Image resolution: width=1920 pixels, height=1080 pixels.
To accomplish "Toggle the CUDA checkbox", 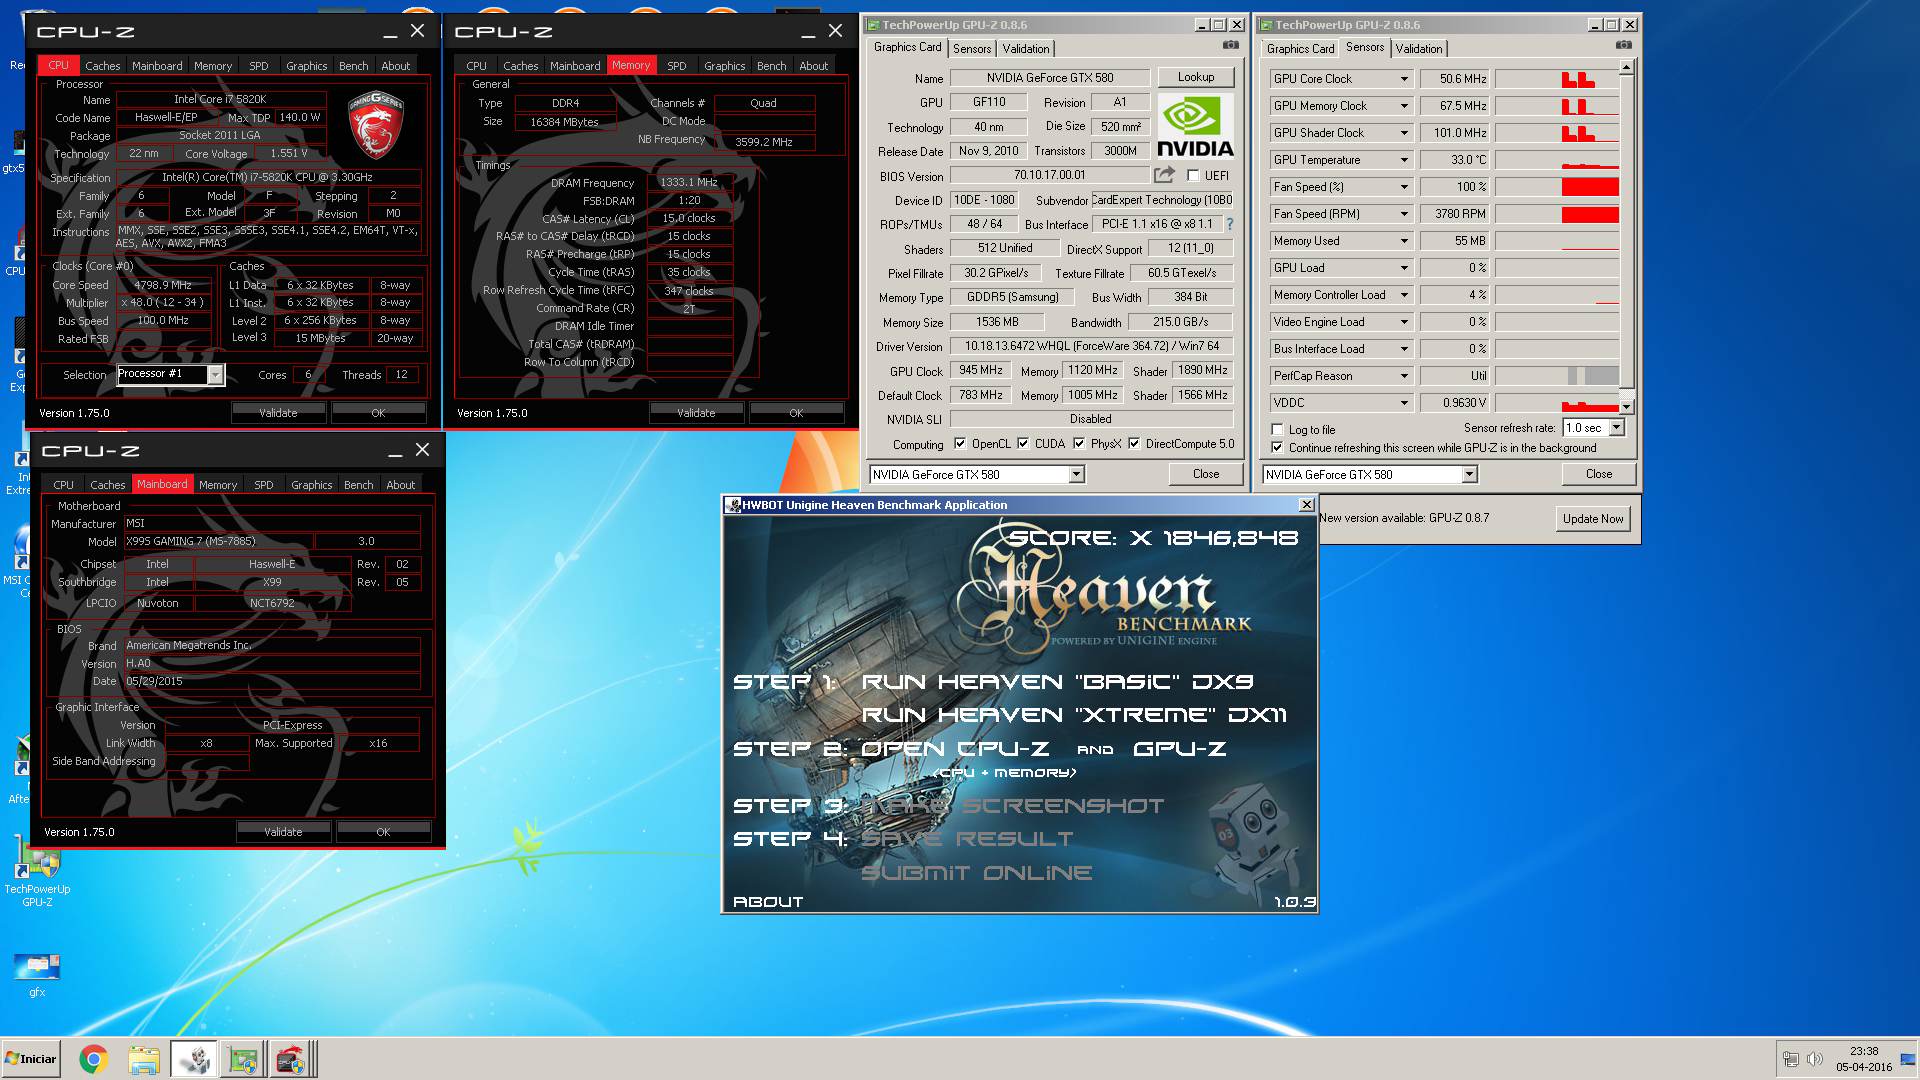I will [x=1023, y=443].
